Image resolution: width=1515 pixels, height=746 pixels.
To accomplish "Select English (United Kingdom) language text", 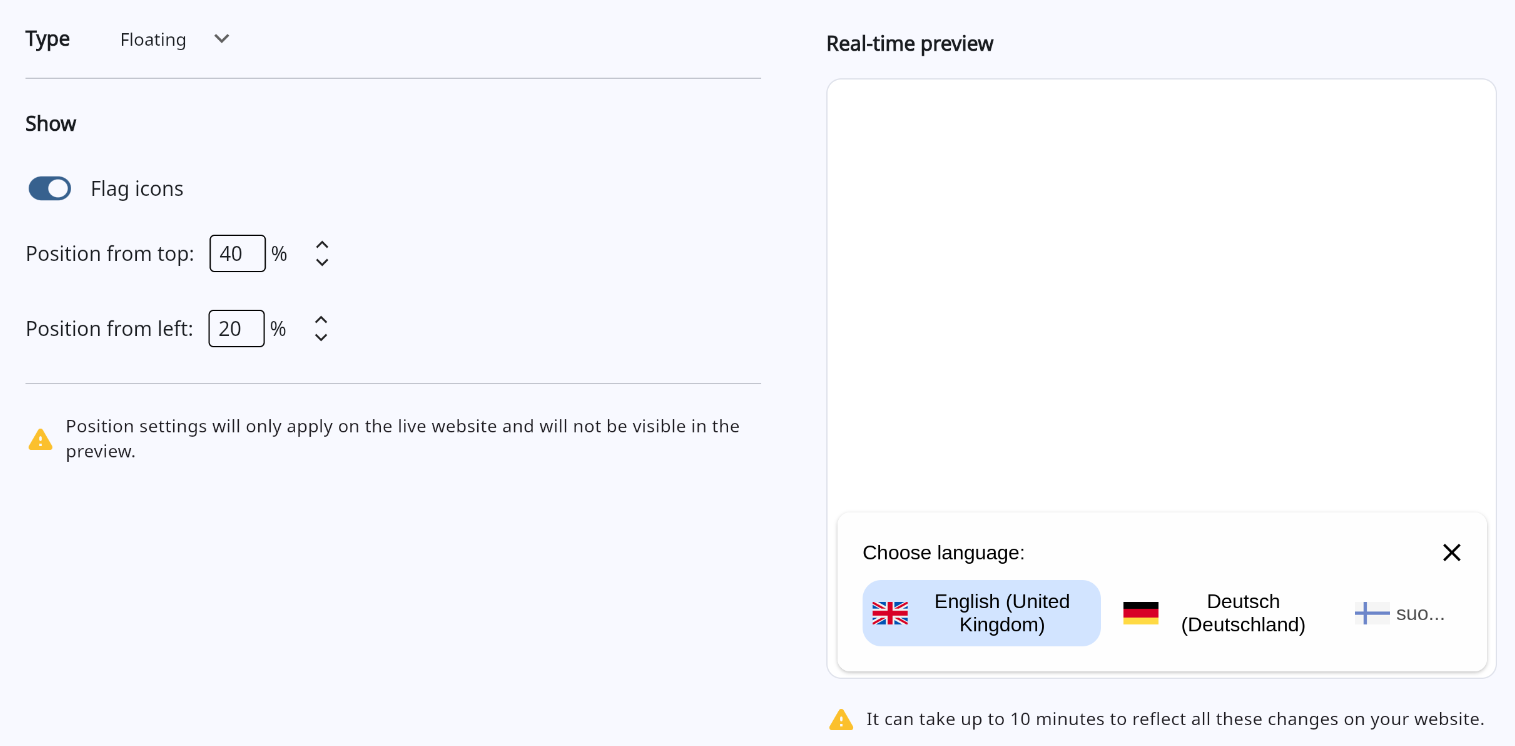I will click(1001, 613).
